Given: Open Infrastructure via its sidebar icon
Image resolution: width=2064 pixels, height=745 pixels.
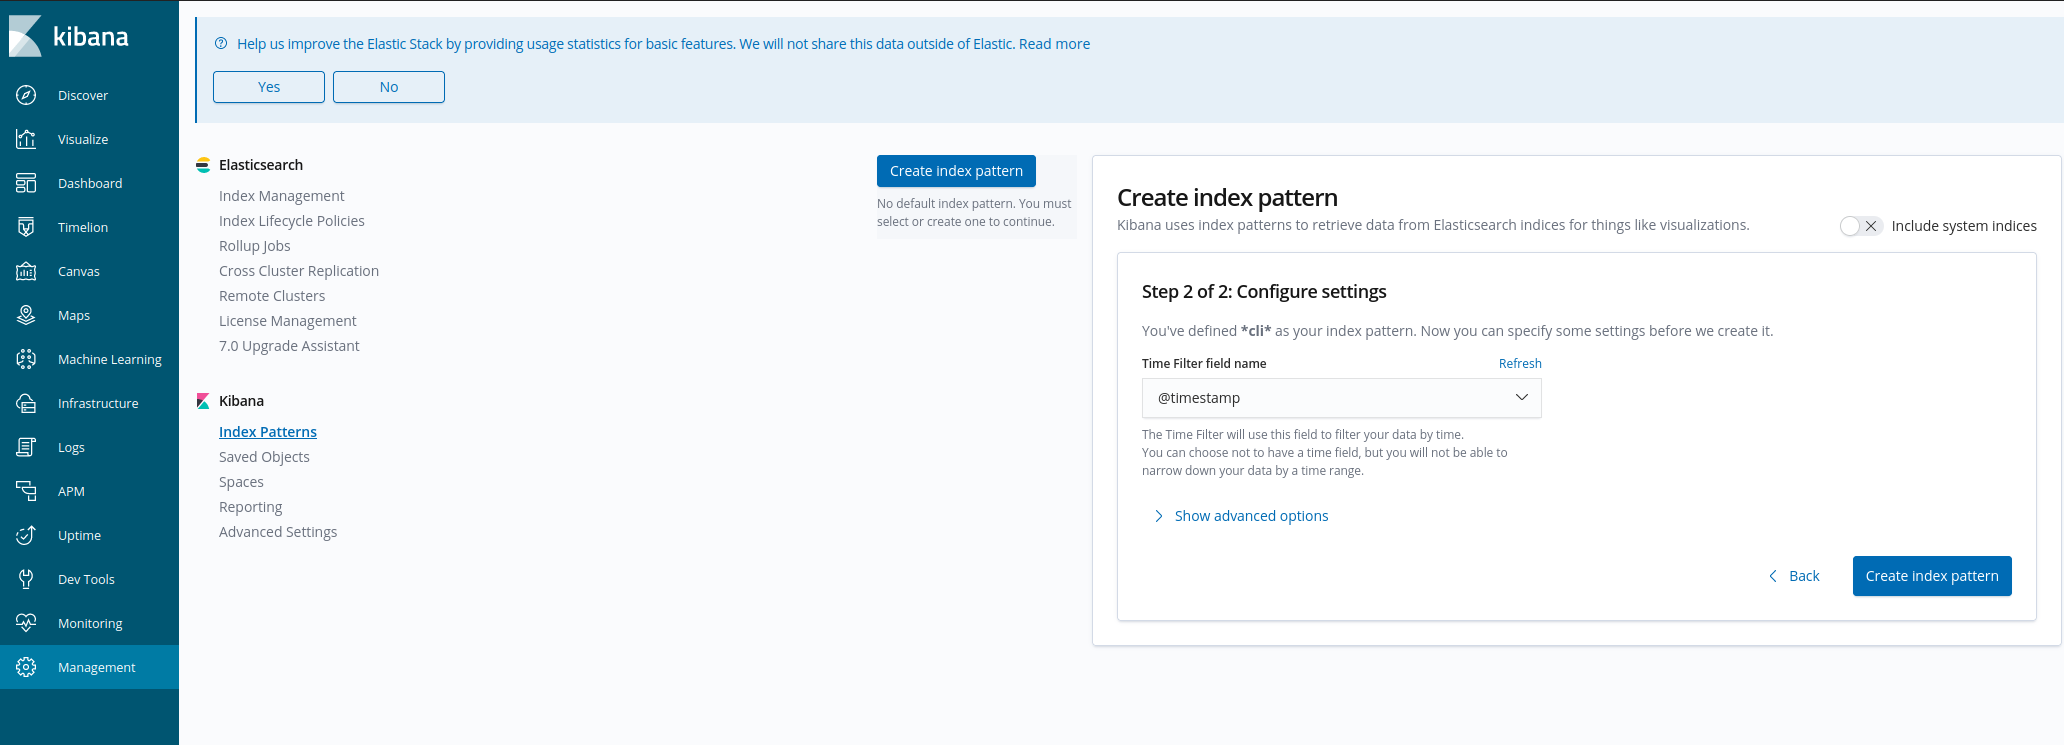Looking at the screenshot, I should point(26,403).
